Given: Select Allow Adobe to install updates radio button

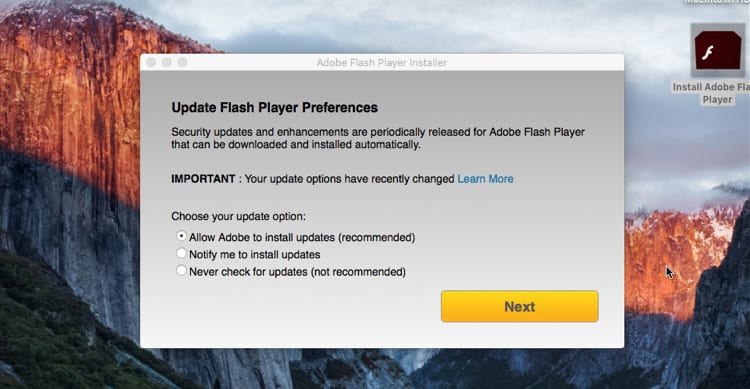Looking at the screenshot, I should pos(181,236).
